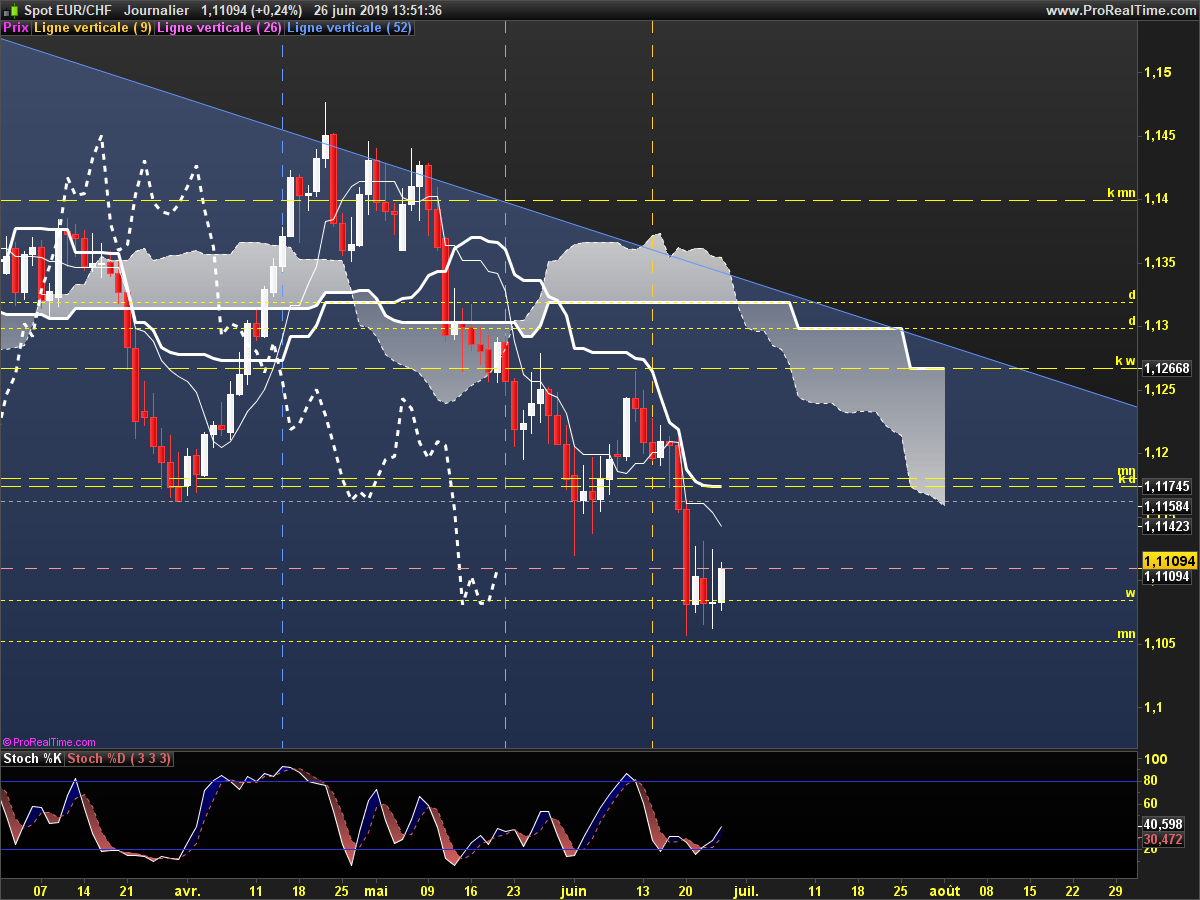
Task: Open the Stoch %D (3 3 3) label
Action: pos(119,759)
